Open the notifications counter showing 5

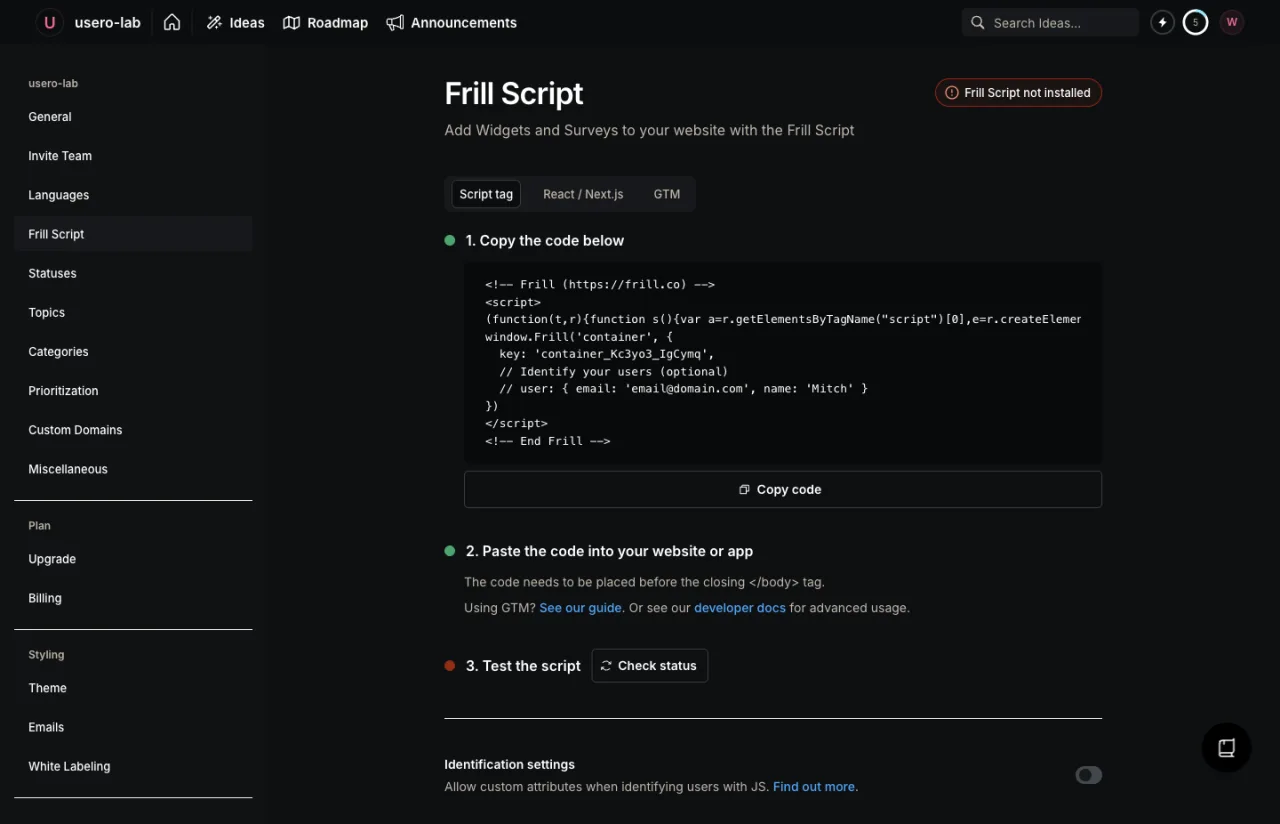point(1195,22)
